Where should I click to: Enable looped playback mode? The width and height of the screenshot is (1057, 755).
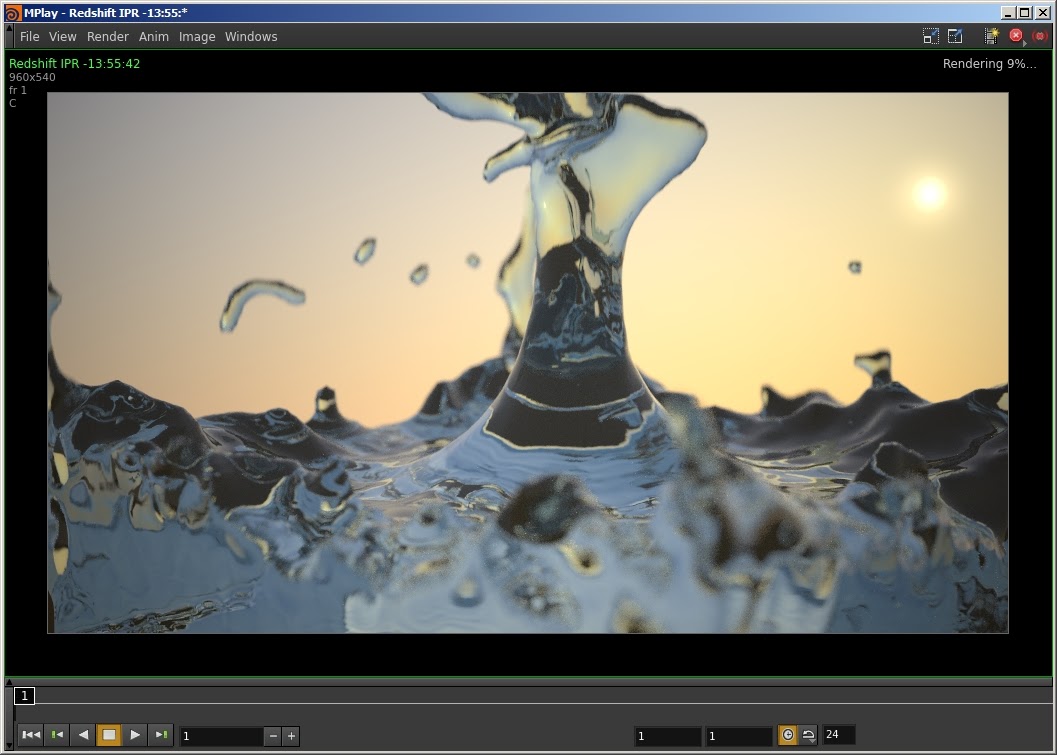[788, 734]
